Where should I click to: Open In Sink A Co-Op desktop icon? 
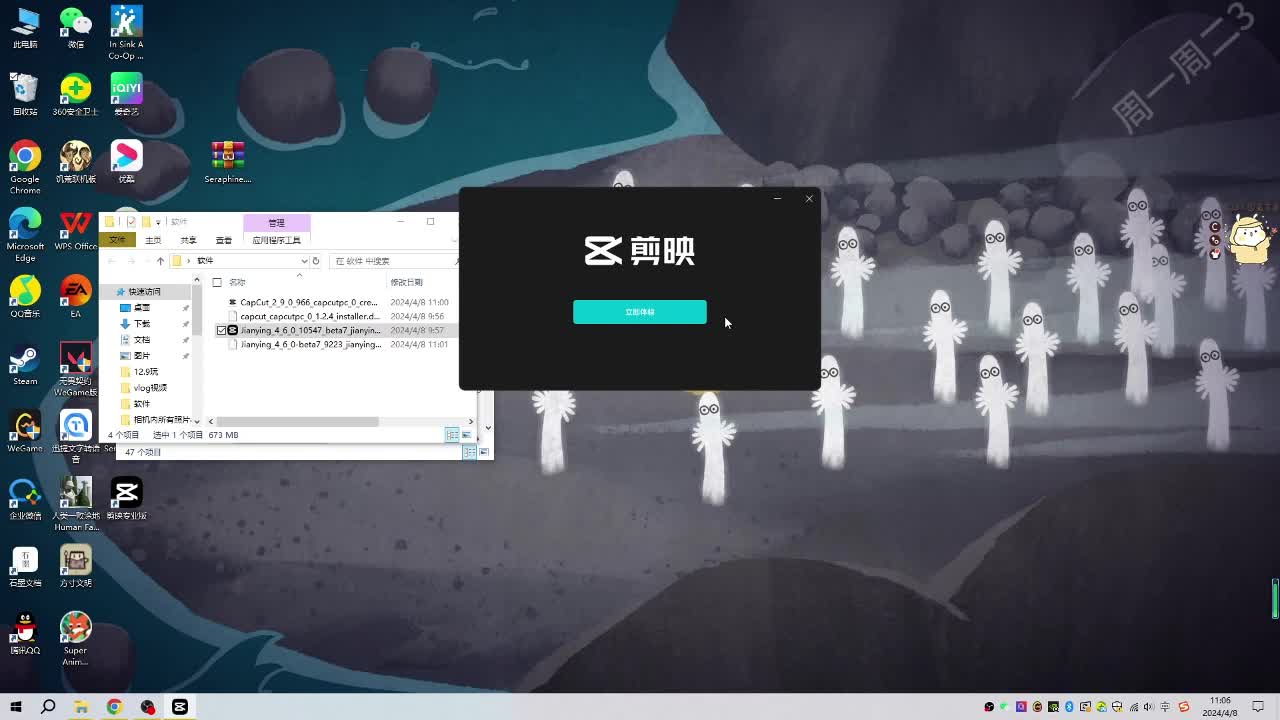click(x=126, y=32)
